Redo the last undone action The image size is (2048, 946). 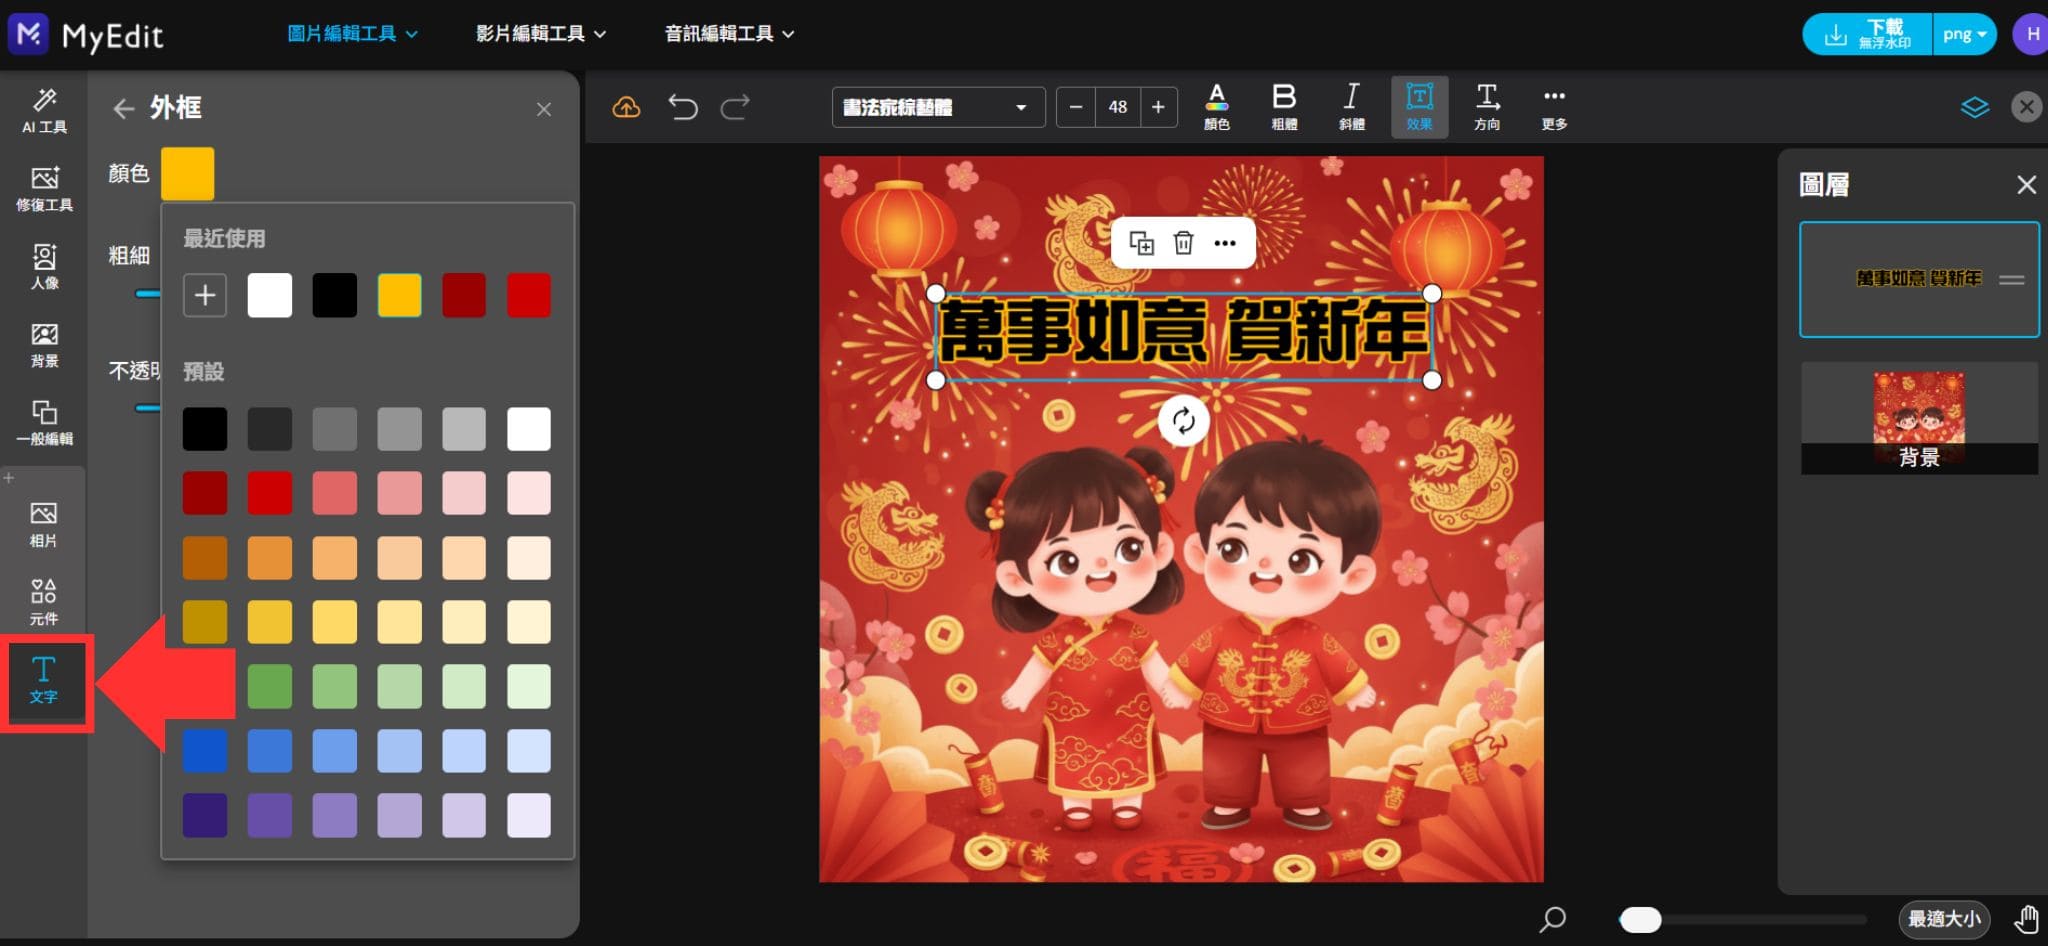(x=735, y=107)
